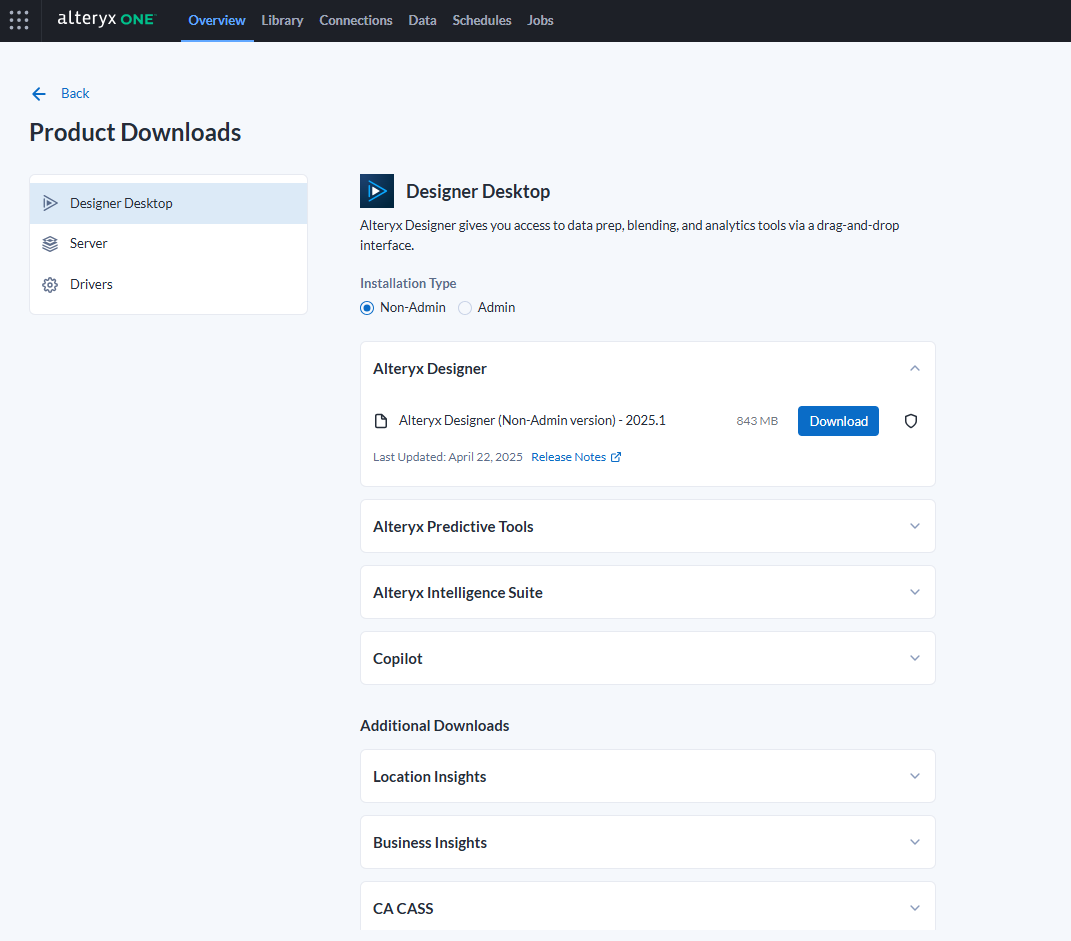The width and height of the screenshot is (1071, 941).
Task: Select the Admin installation type
Action: tap(465, 308)
